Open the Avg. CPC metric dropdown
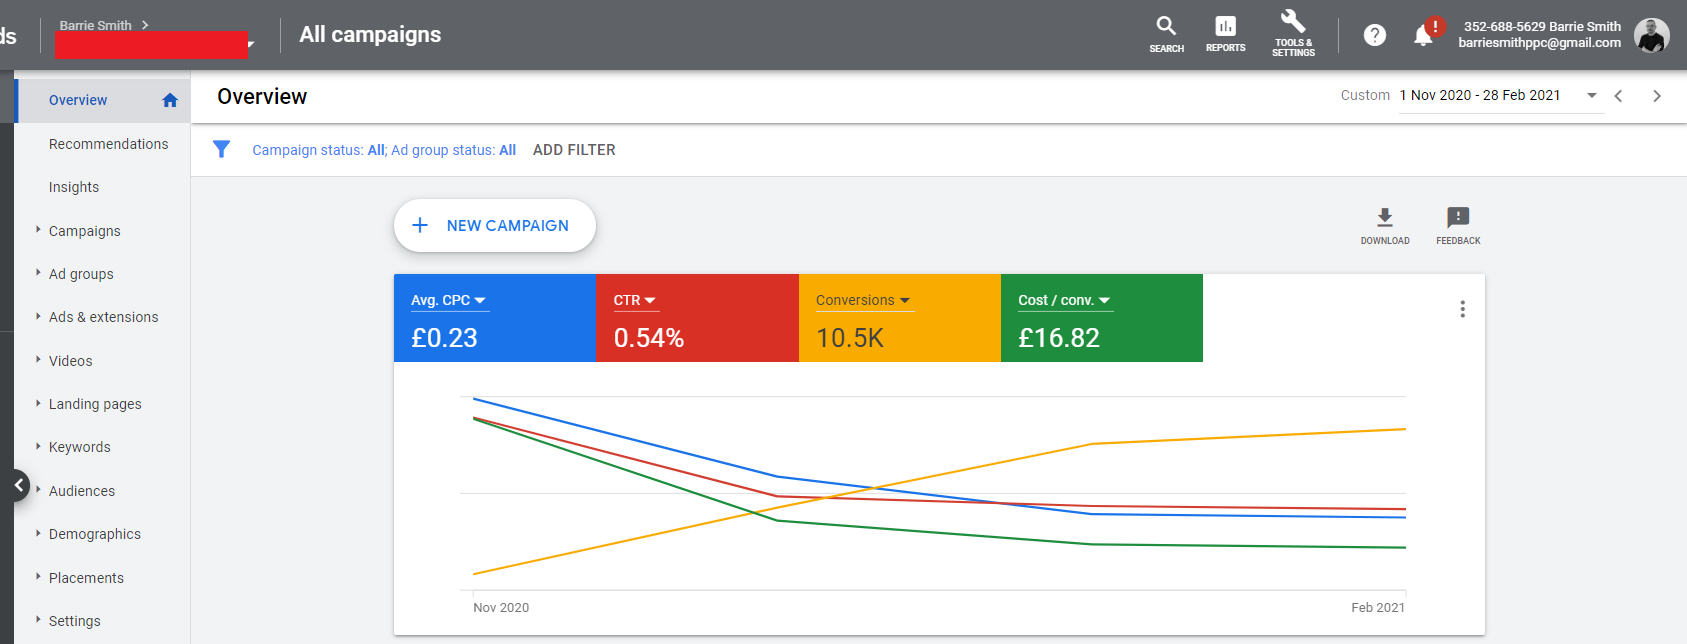 448,300
